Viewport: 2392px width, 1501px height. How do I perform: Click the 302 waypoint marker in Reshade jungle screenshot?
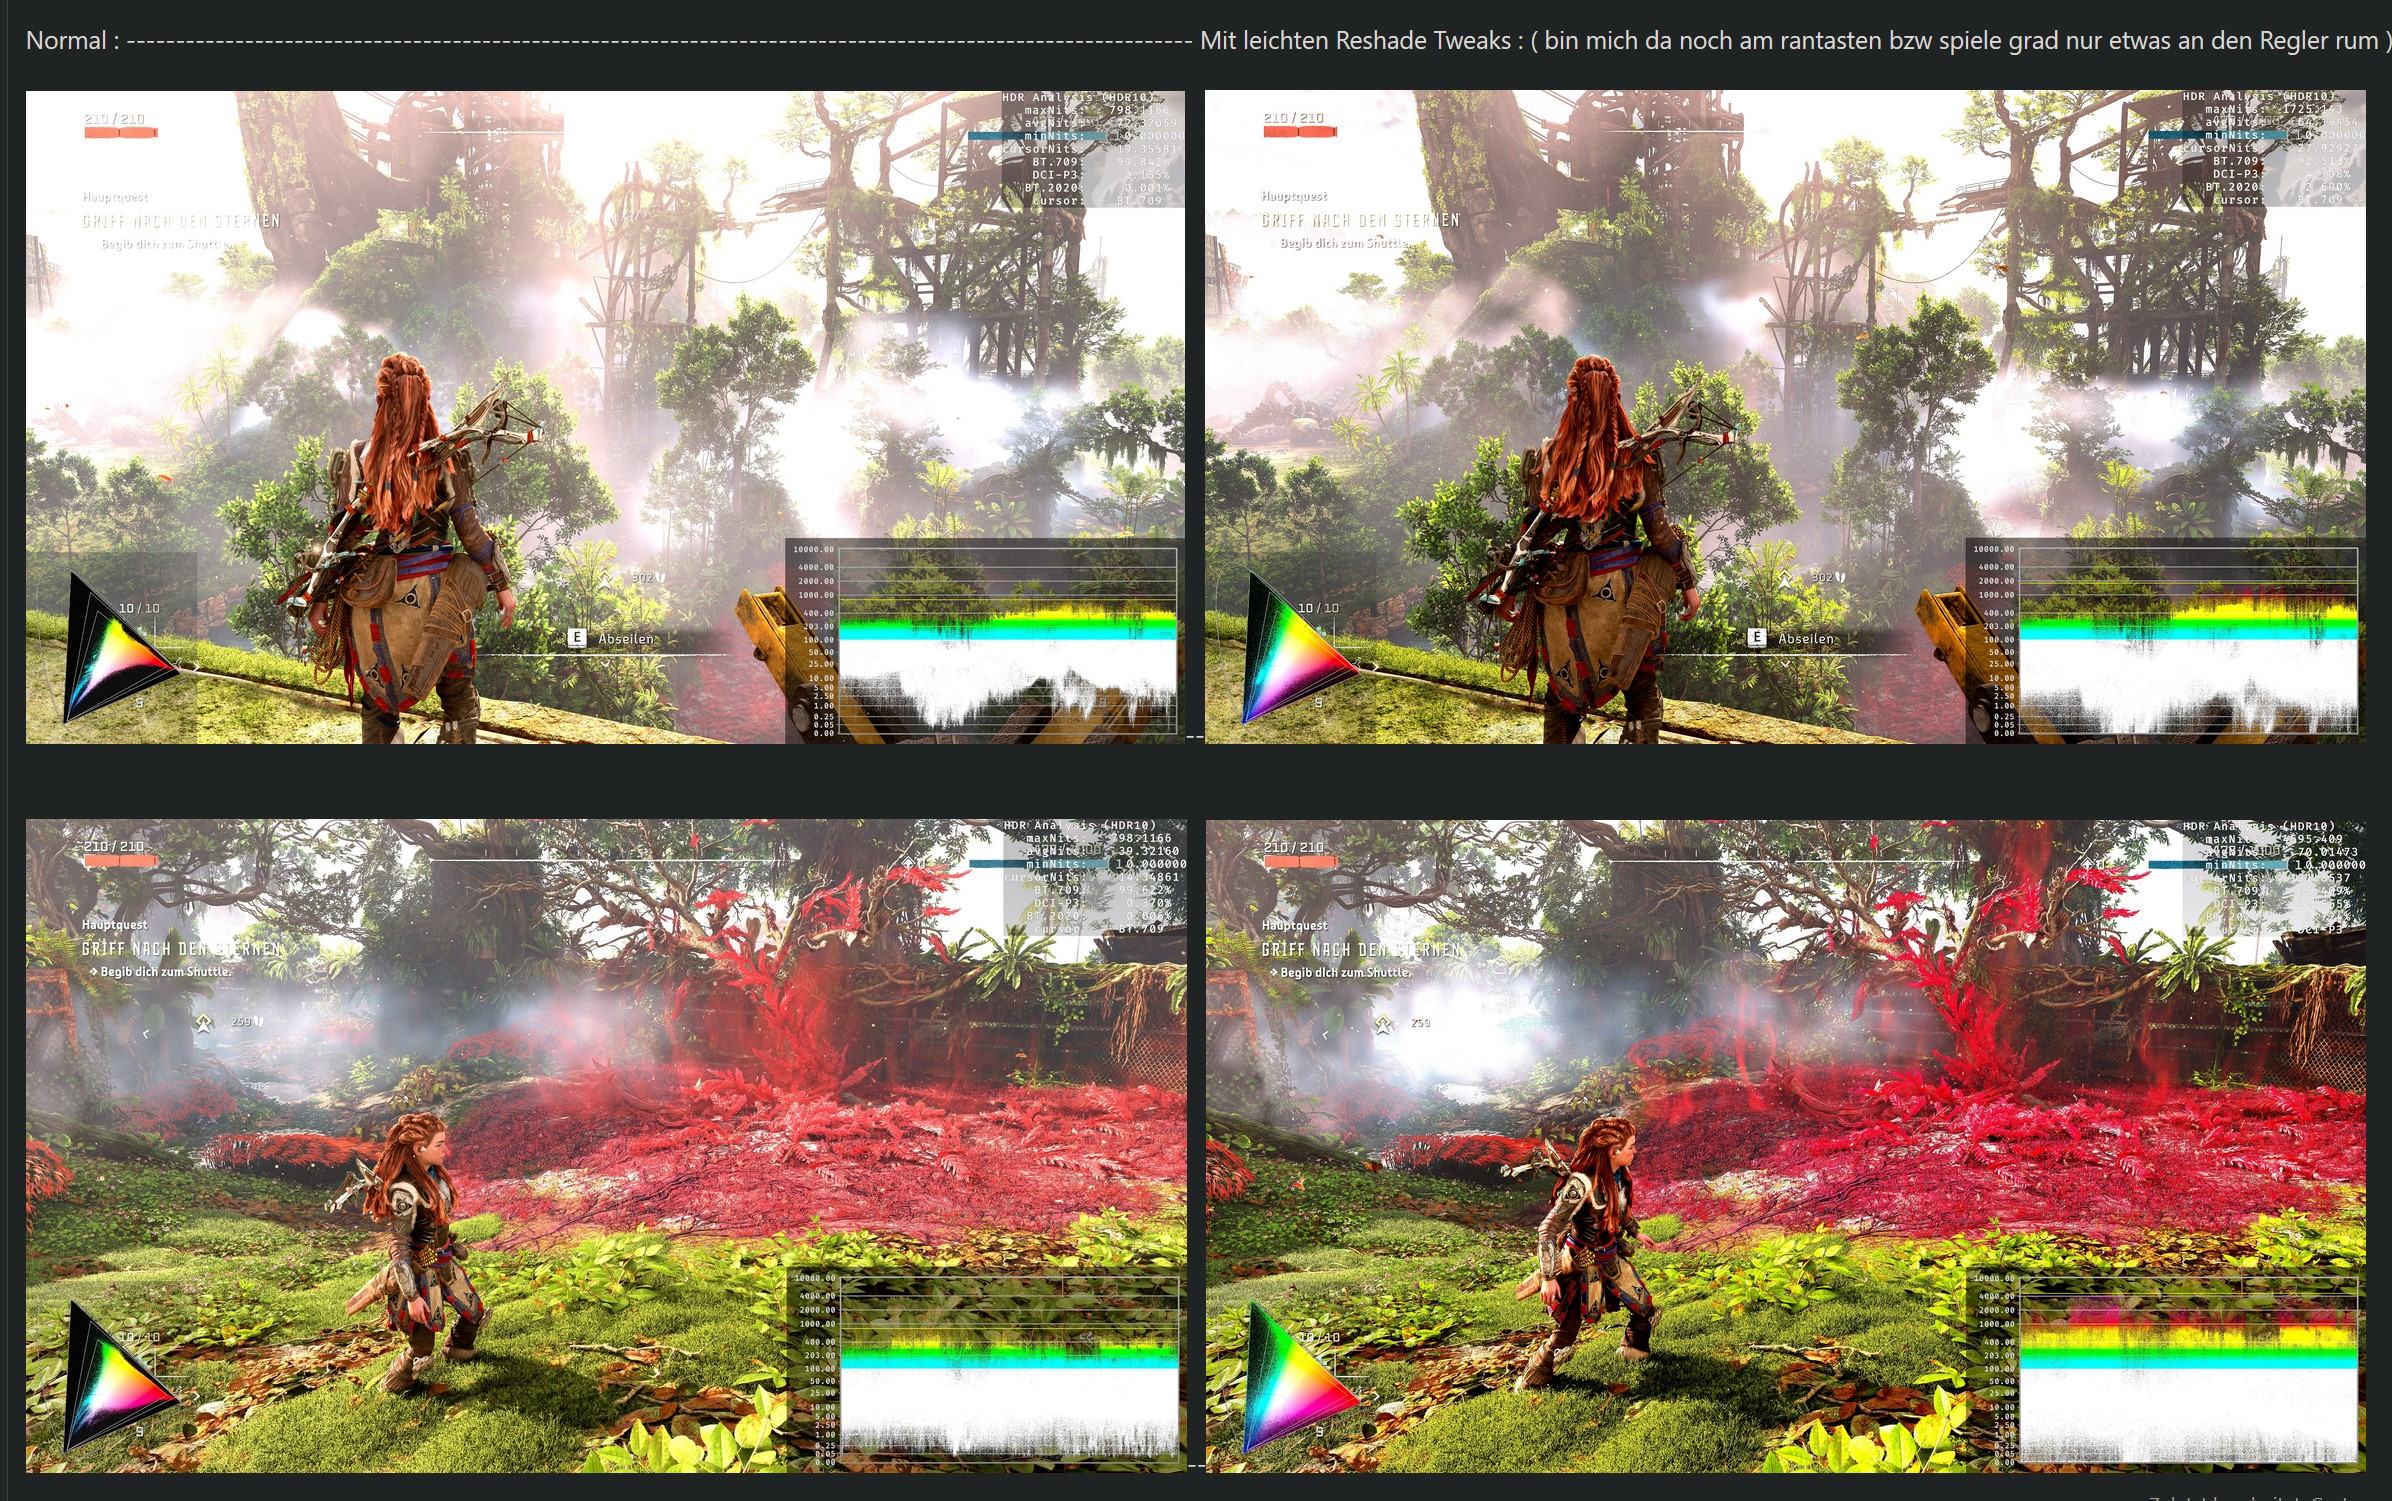1812,578
